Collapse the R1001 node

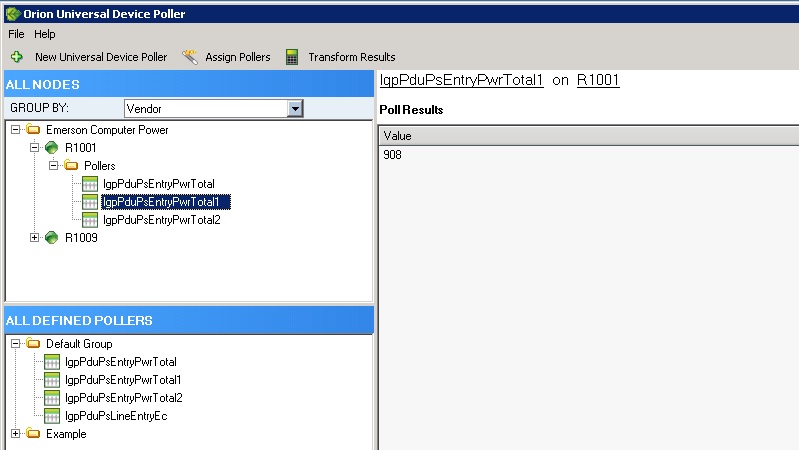[x=34, y=148]
